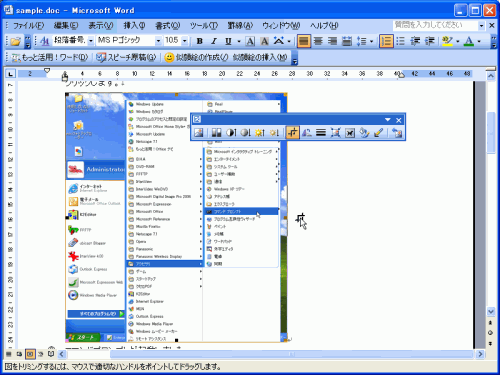Open the Text Wrapping icon on Picture toolbar
The width and height of the screenshot is (500, 375).
click(x=350, y=133)
